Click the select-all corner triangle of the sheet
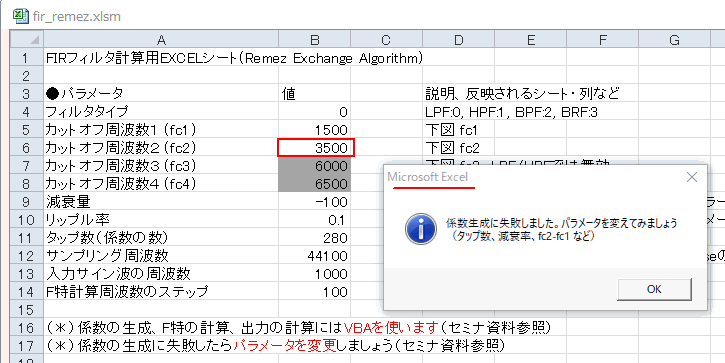 point(27,40)
